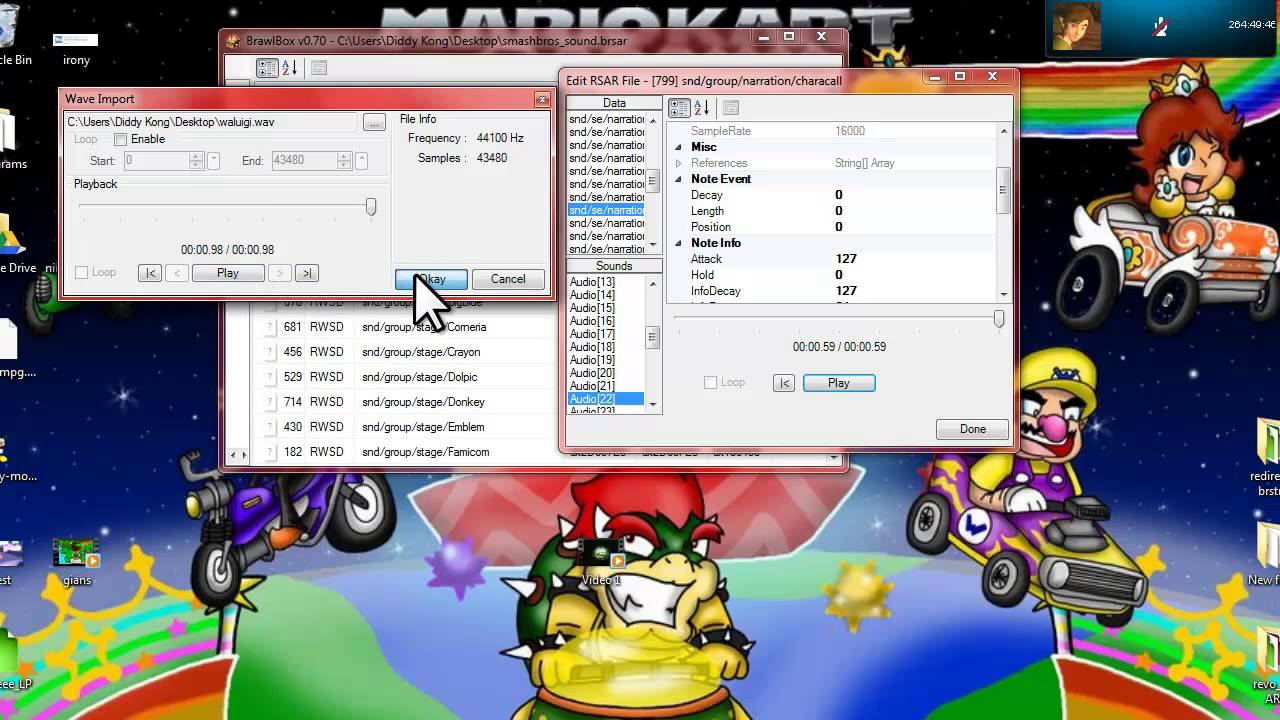Expand the References property

pyautogui.click(x=678, y=163)
